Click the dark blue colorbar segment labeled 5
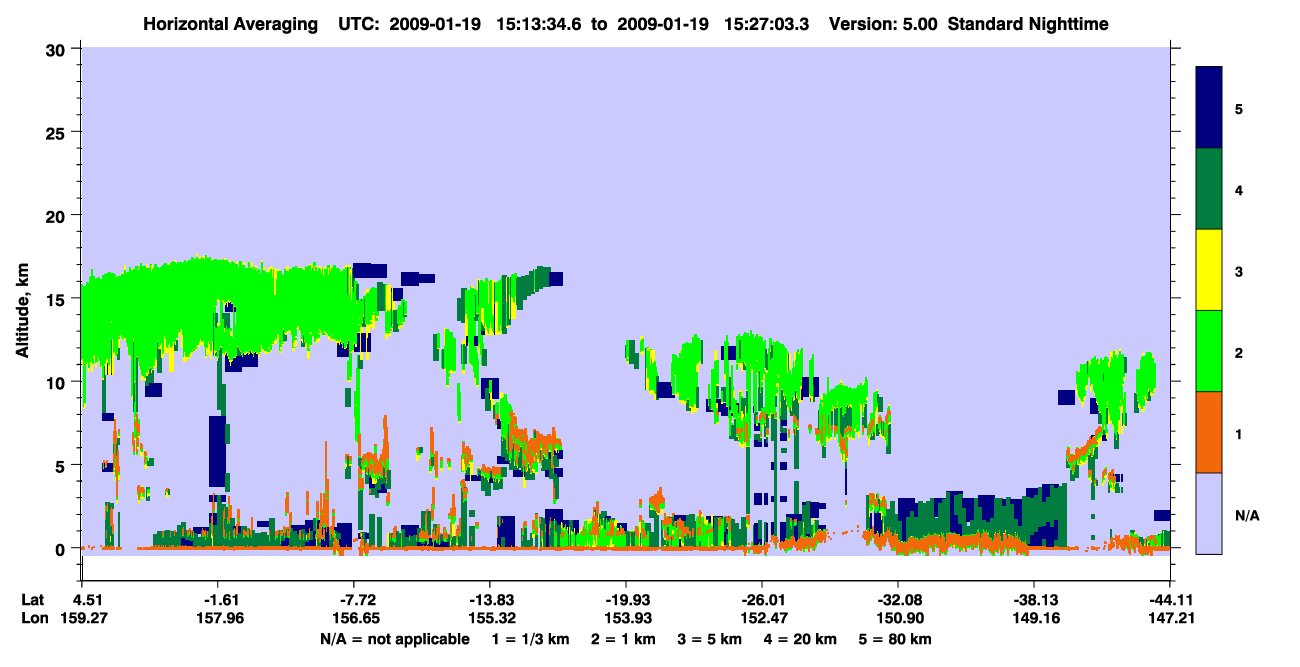The height and width of the screenshot is (667, 1300). pos(1210,108)
